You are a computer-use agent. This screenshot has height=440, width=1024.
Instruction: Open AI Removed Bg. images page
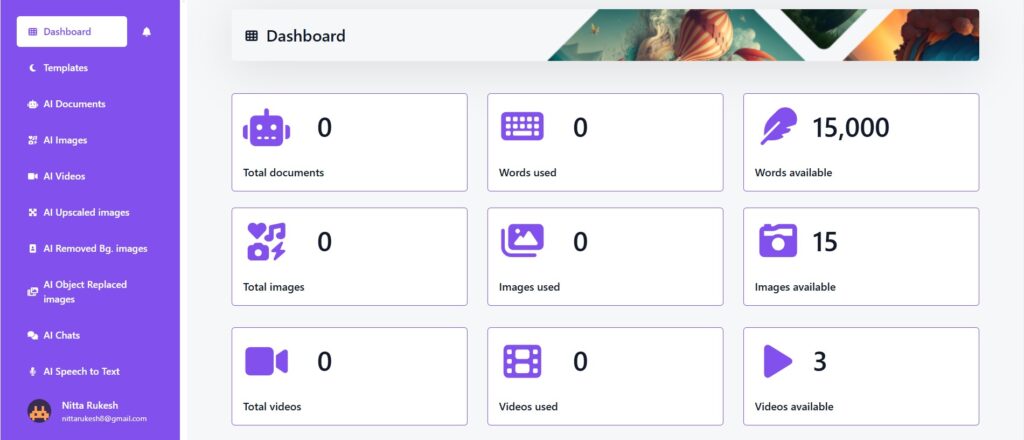tap(94, 248)
